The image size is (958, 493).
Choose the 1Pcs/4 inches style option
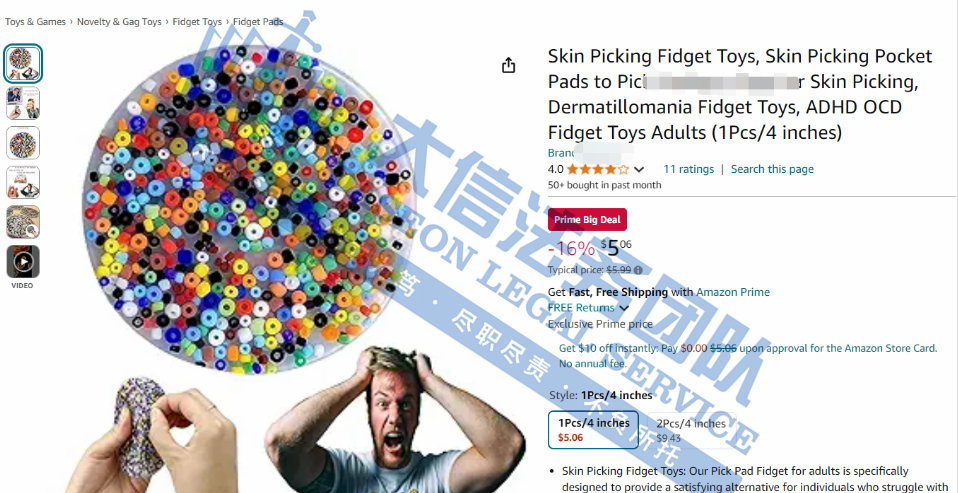pyautogui.click(x=593, y=429)
